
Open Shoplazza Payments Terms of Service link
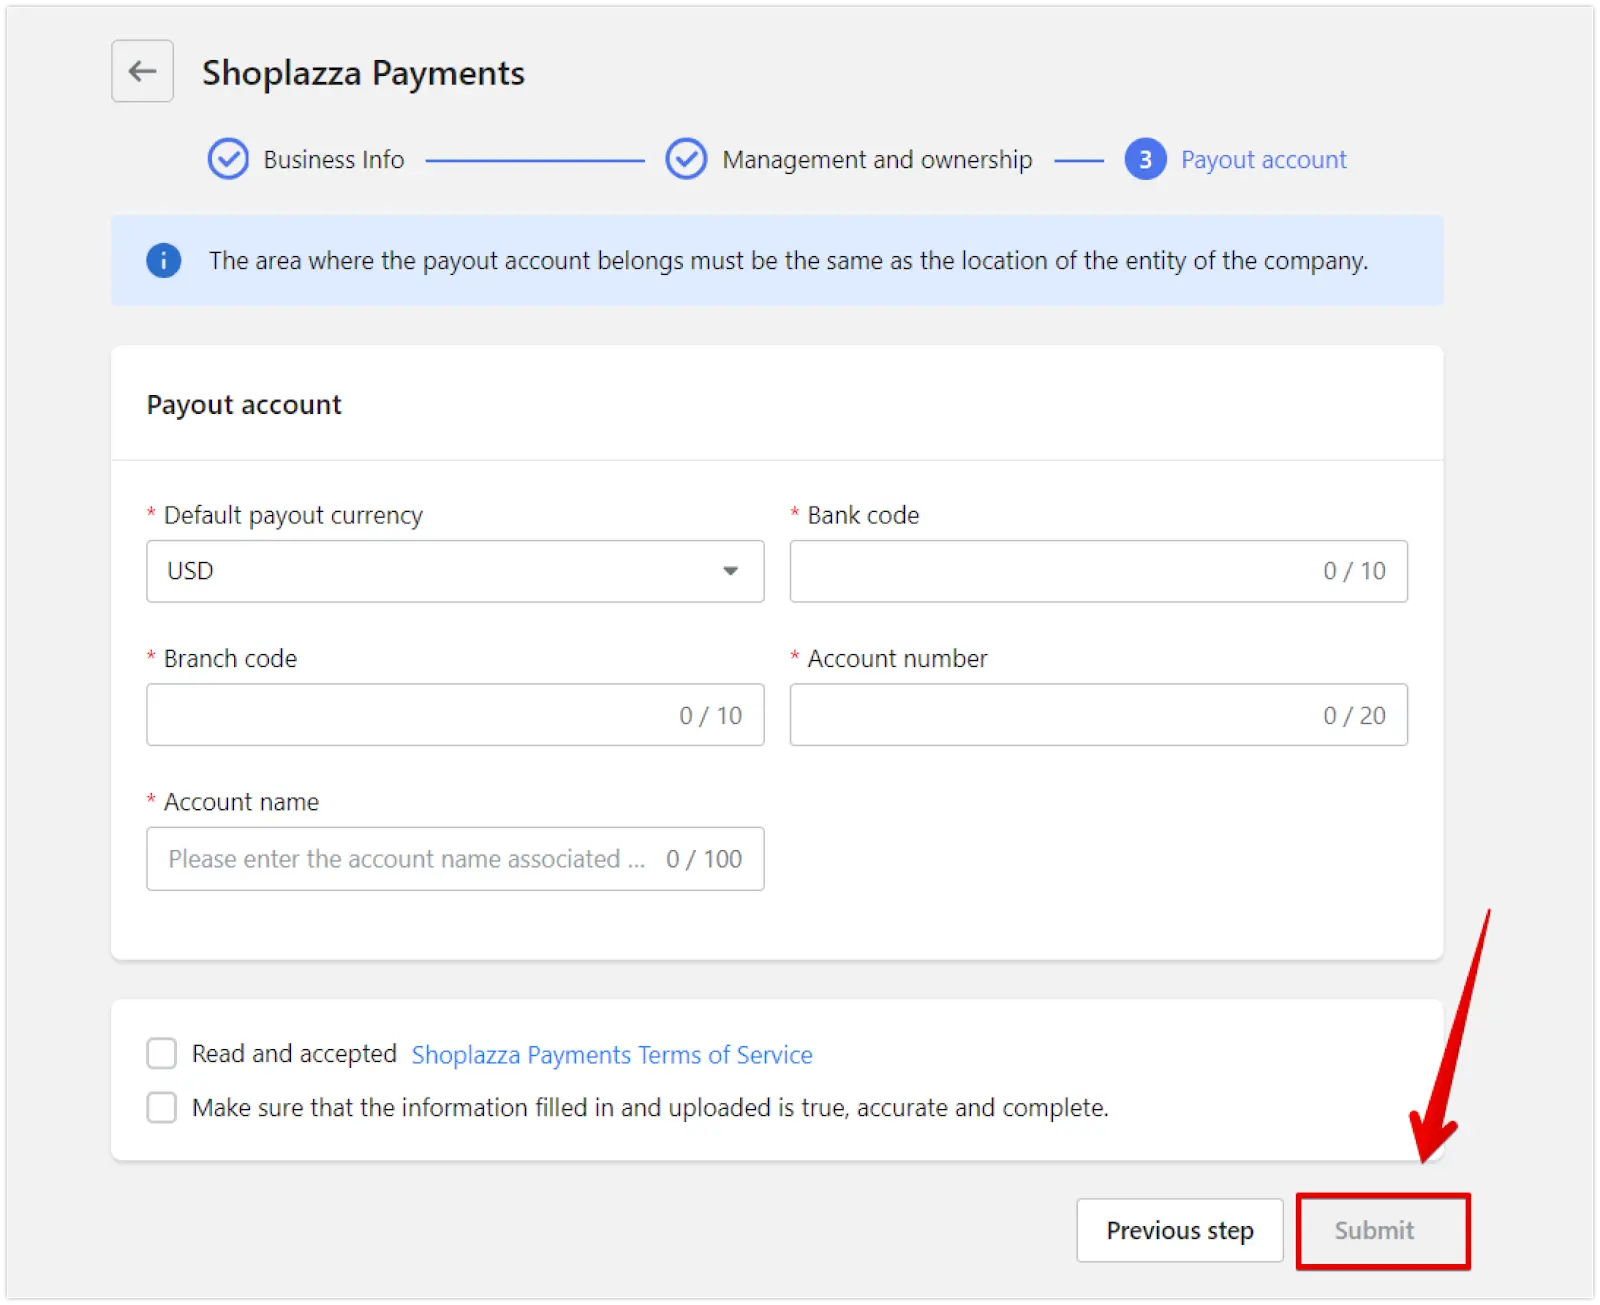tap(612, 1055)
